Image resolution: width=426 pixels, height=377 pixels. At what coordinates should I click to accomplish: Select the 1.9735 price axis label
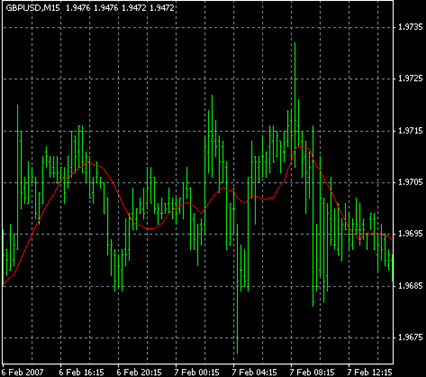tap(411, 27)
